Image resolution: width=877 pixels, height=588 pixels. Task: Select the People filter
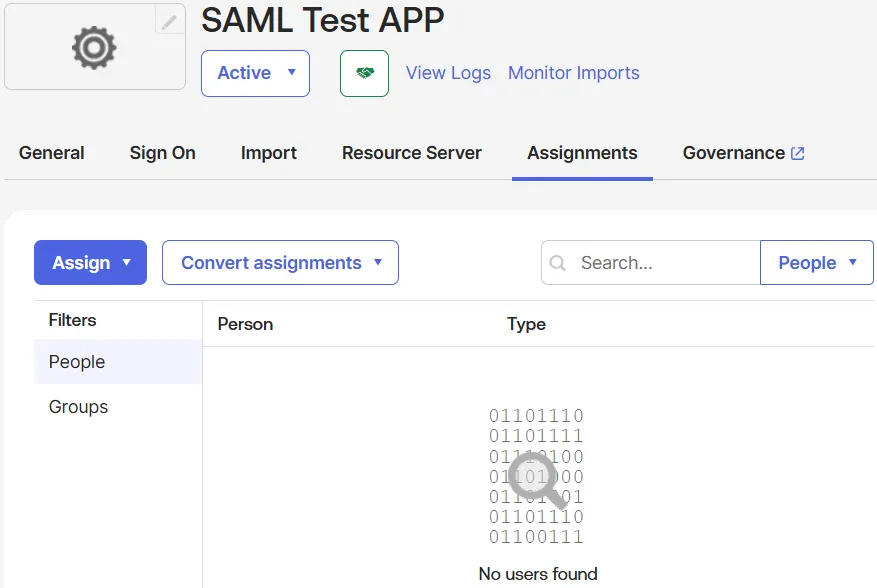pos(118,361)
